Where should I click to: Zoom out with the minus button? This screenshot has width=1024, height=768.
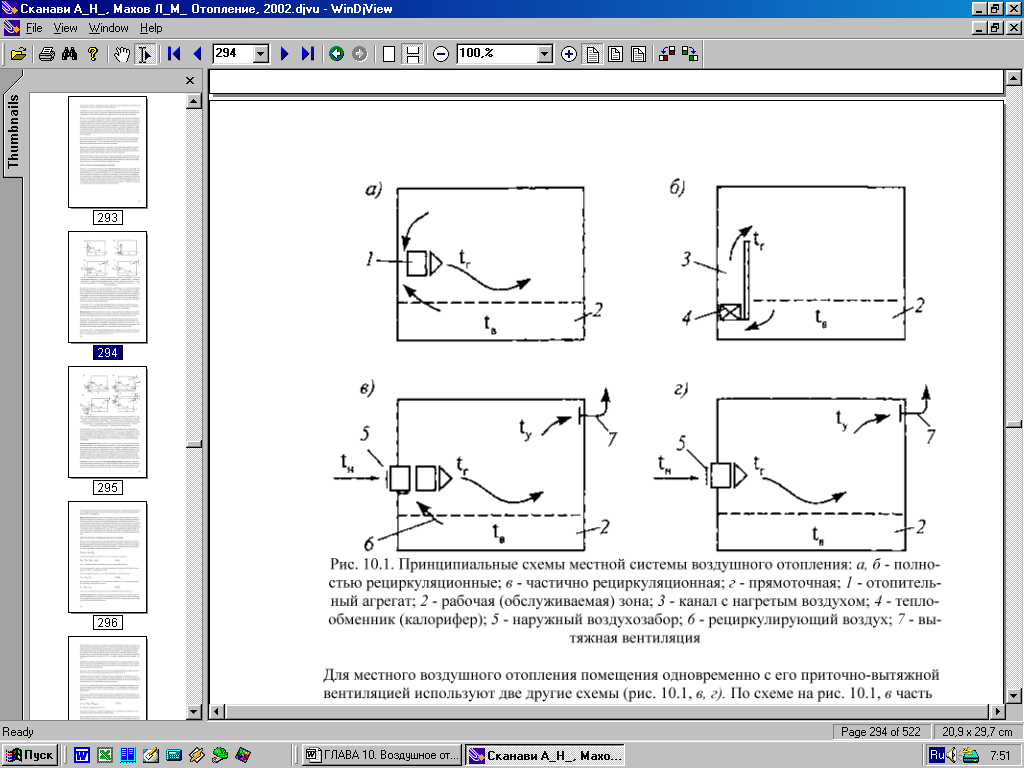tap(441, 54)
